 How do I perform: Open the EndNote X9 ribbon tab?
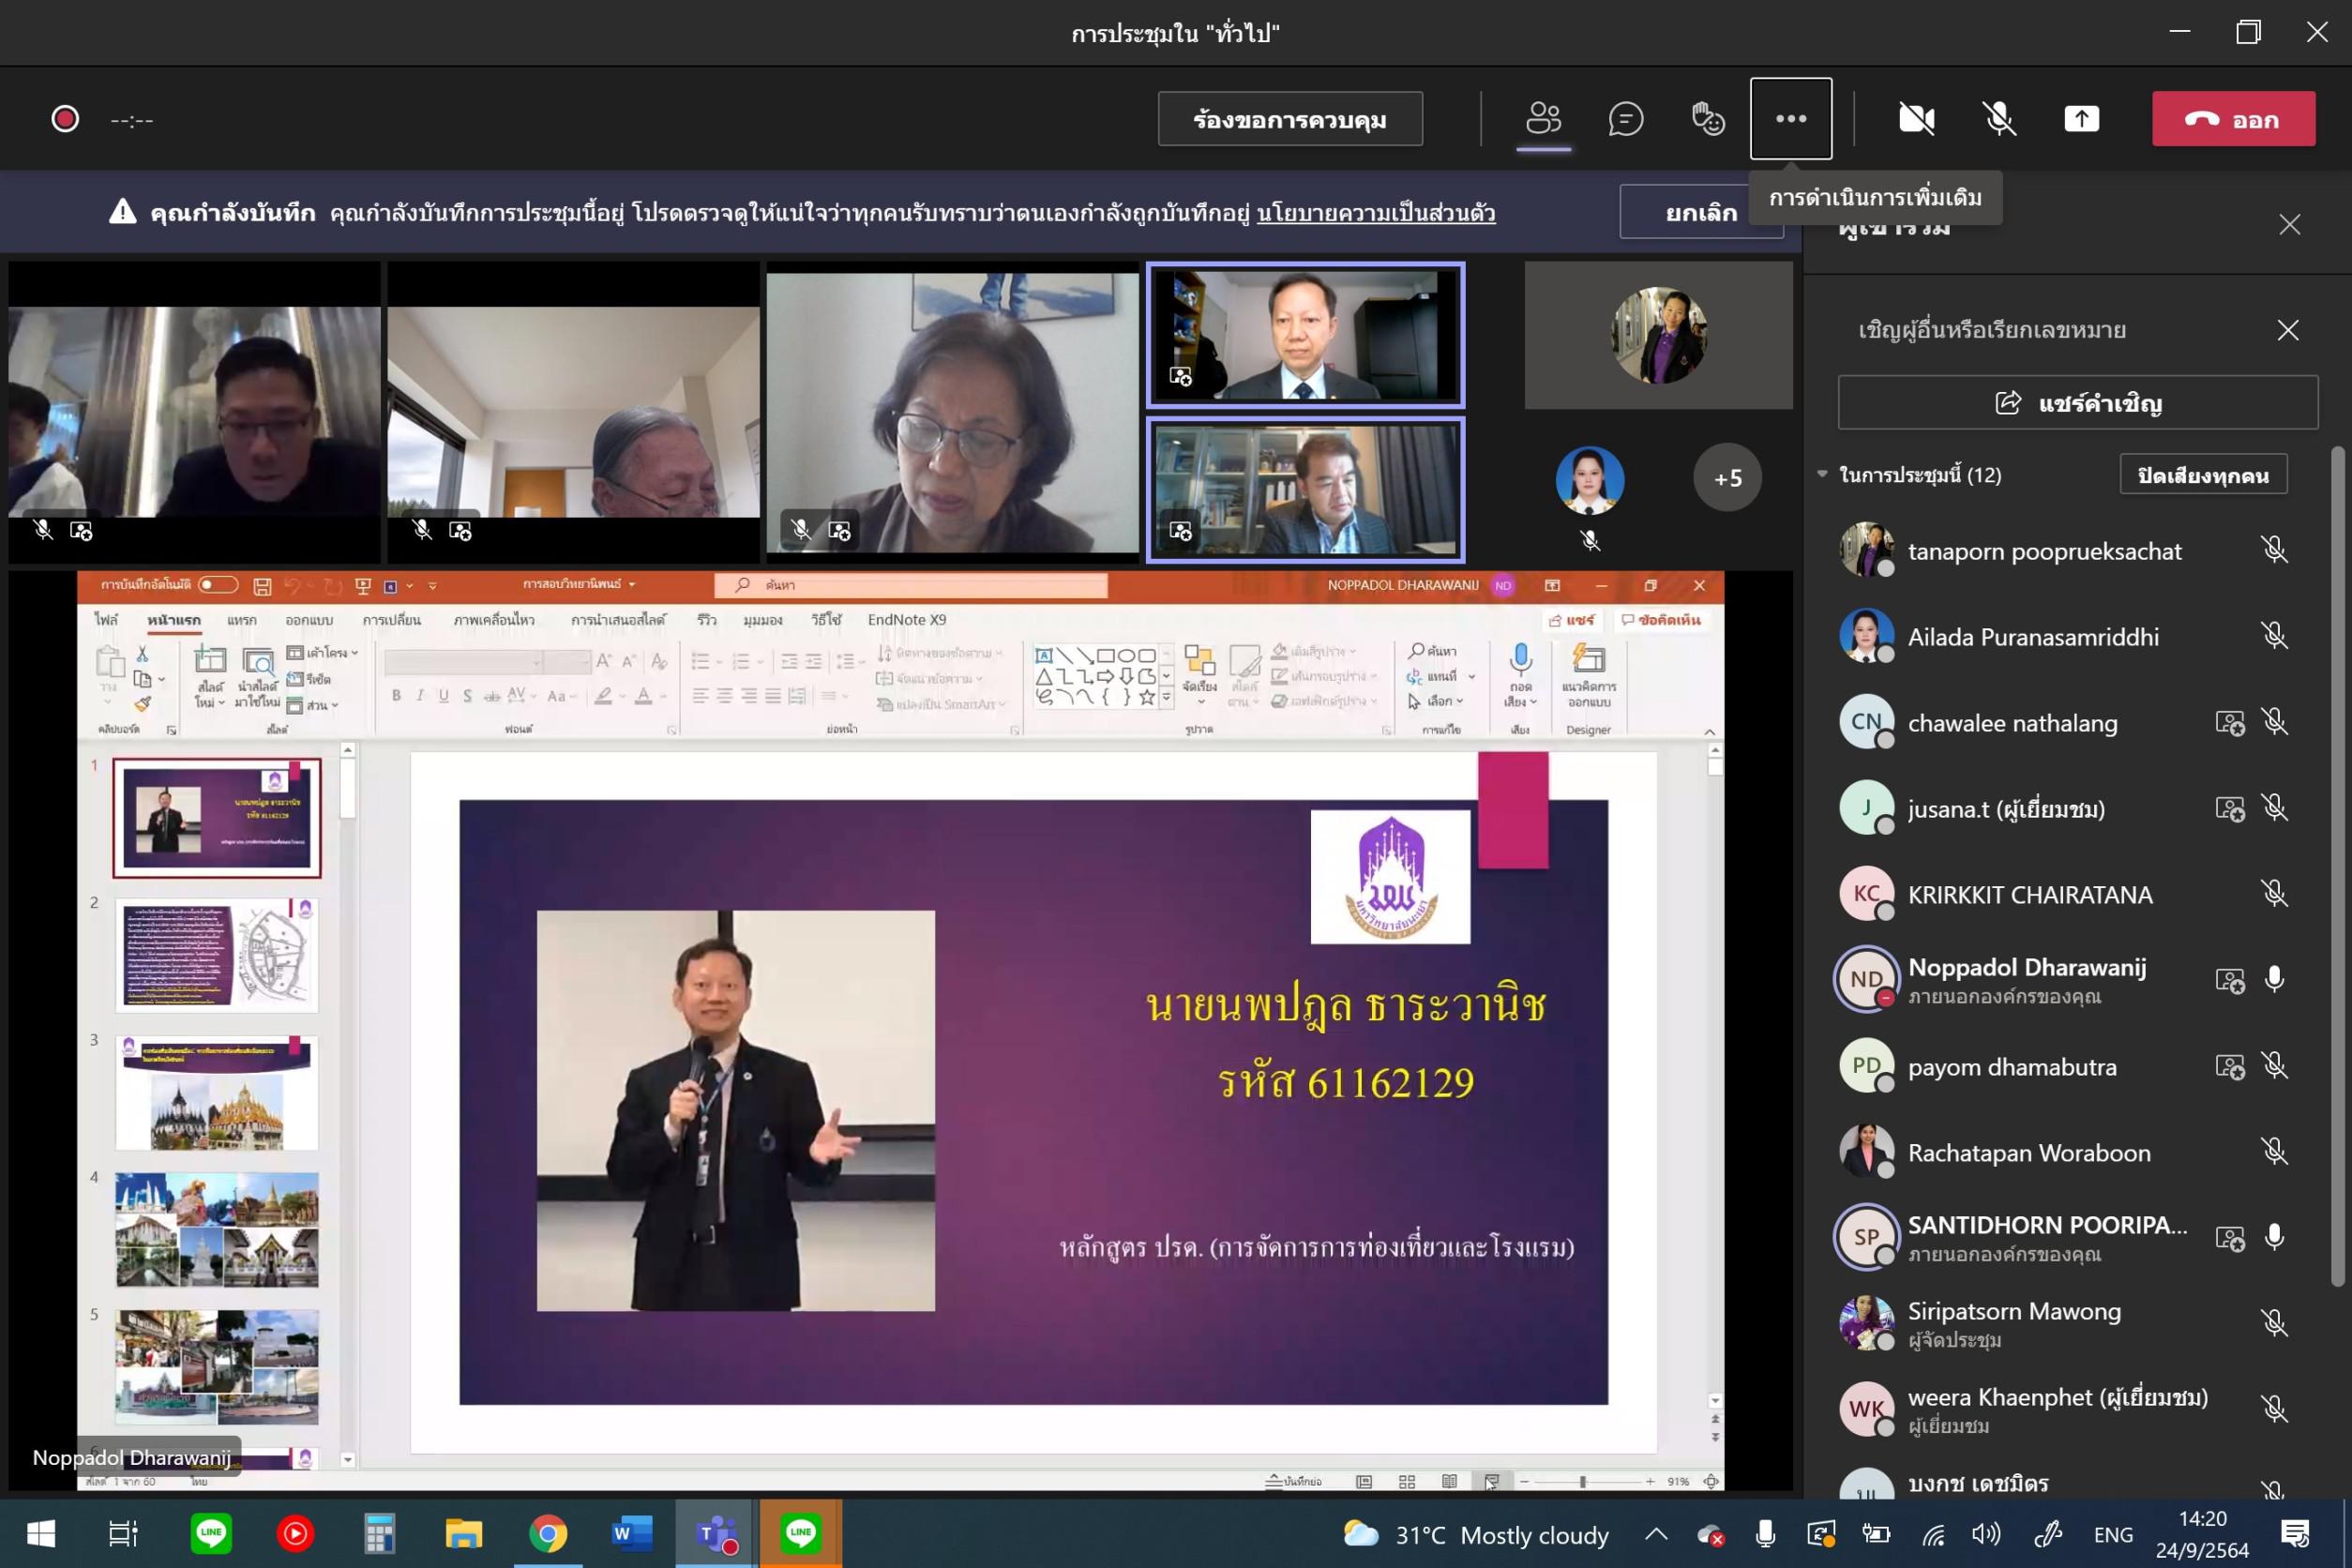907,620
